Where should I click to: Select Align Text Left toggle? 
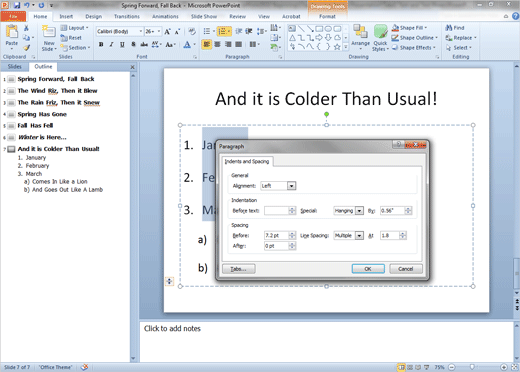tap(207, 44)
